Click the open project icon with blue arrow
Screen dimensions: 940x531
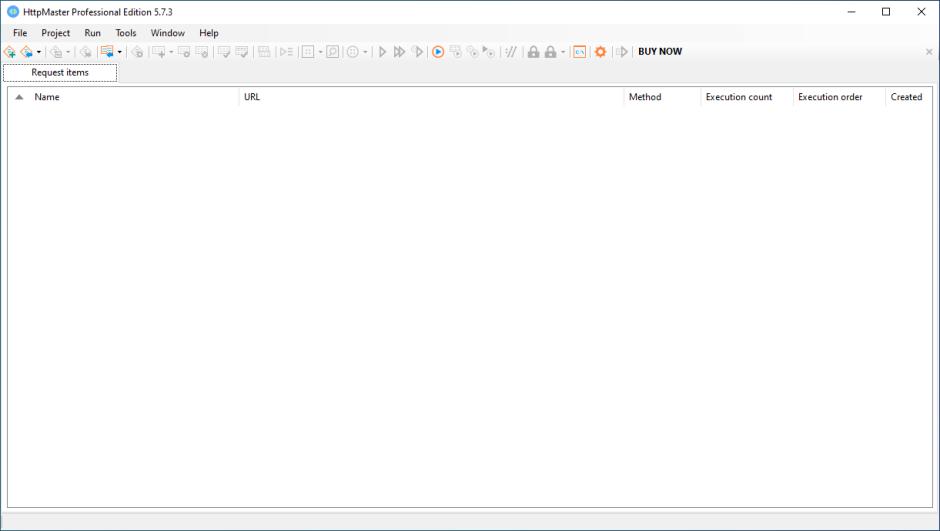click(26, 52)
